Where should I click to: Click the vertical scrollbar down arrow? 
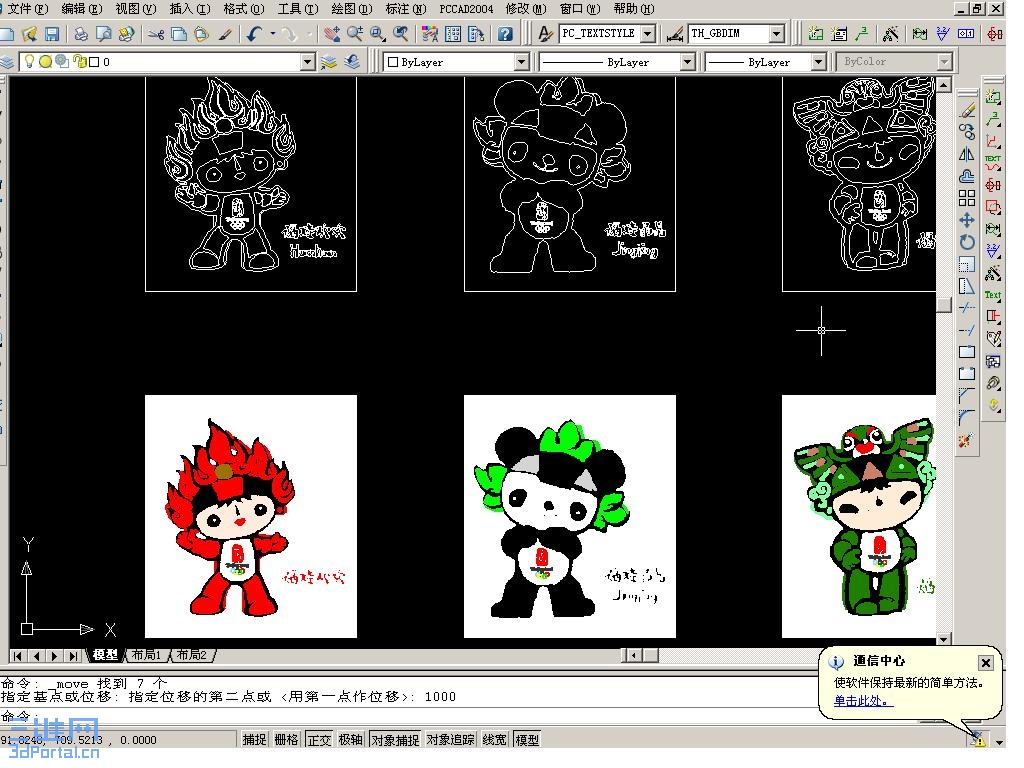944,639
